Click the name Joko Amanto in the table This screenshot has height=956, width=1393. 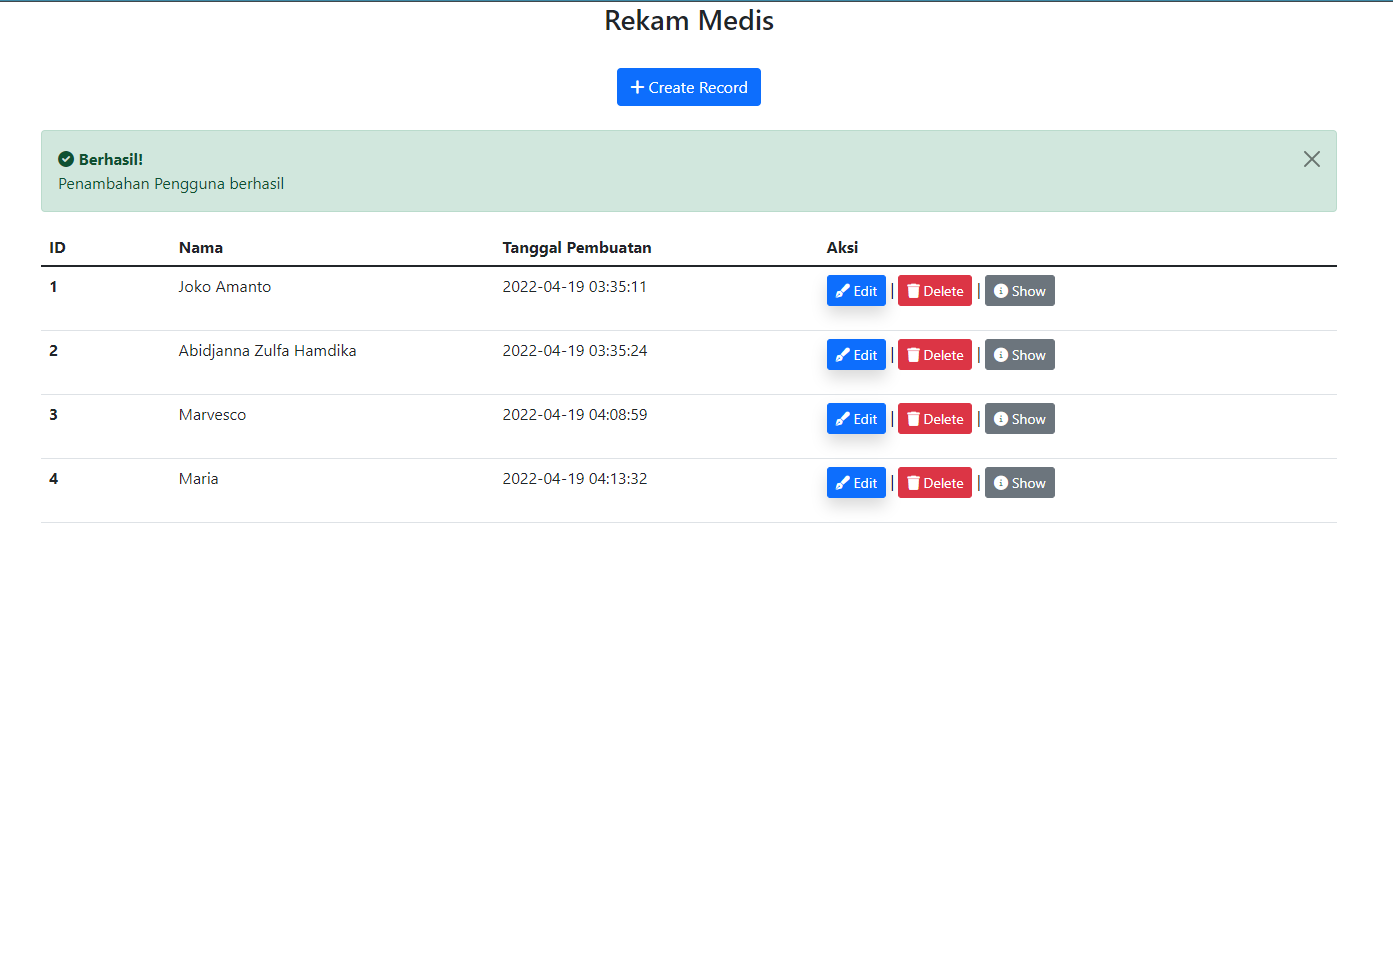click(x=224, y=286)
